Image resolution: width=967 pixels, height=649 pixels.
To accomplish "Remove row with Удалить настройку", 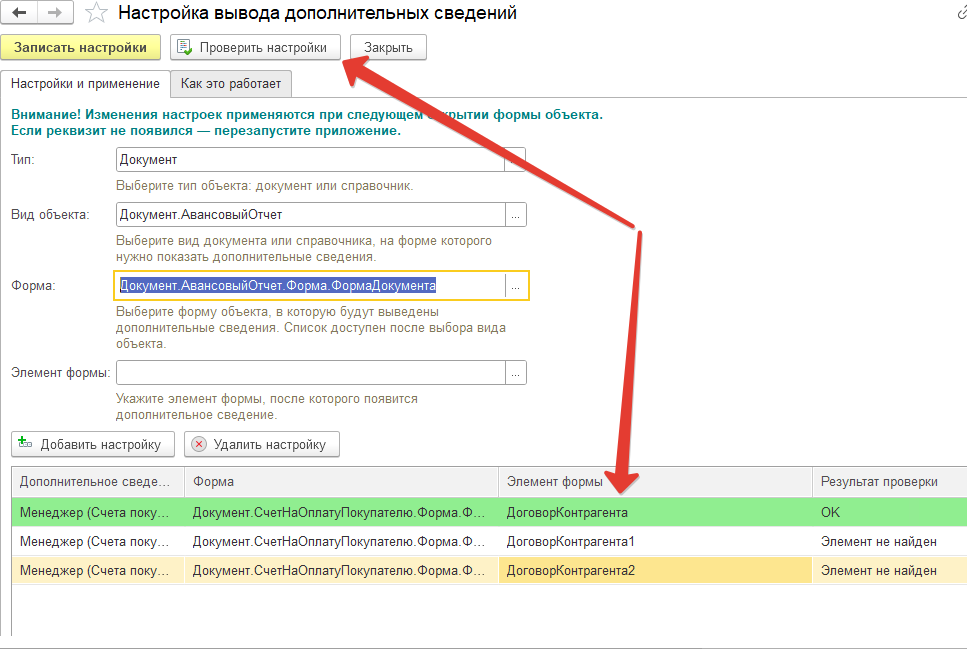I will click(x=261, y=444).
